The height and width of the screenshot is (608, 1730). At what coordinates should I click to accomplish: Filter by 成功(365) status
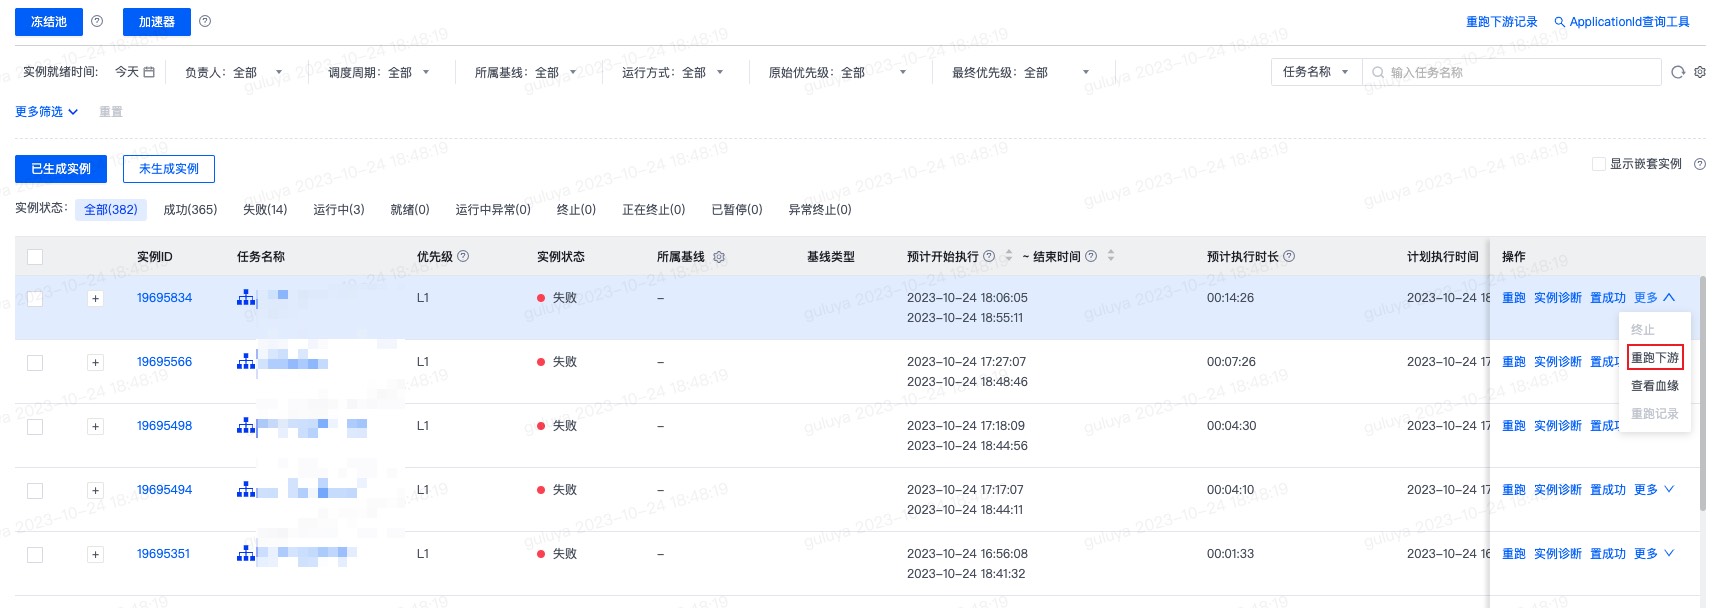[190, 209]
